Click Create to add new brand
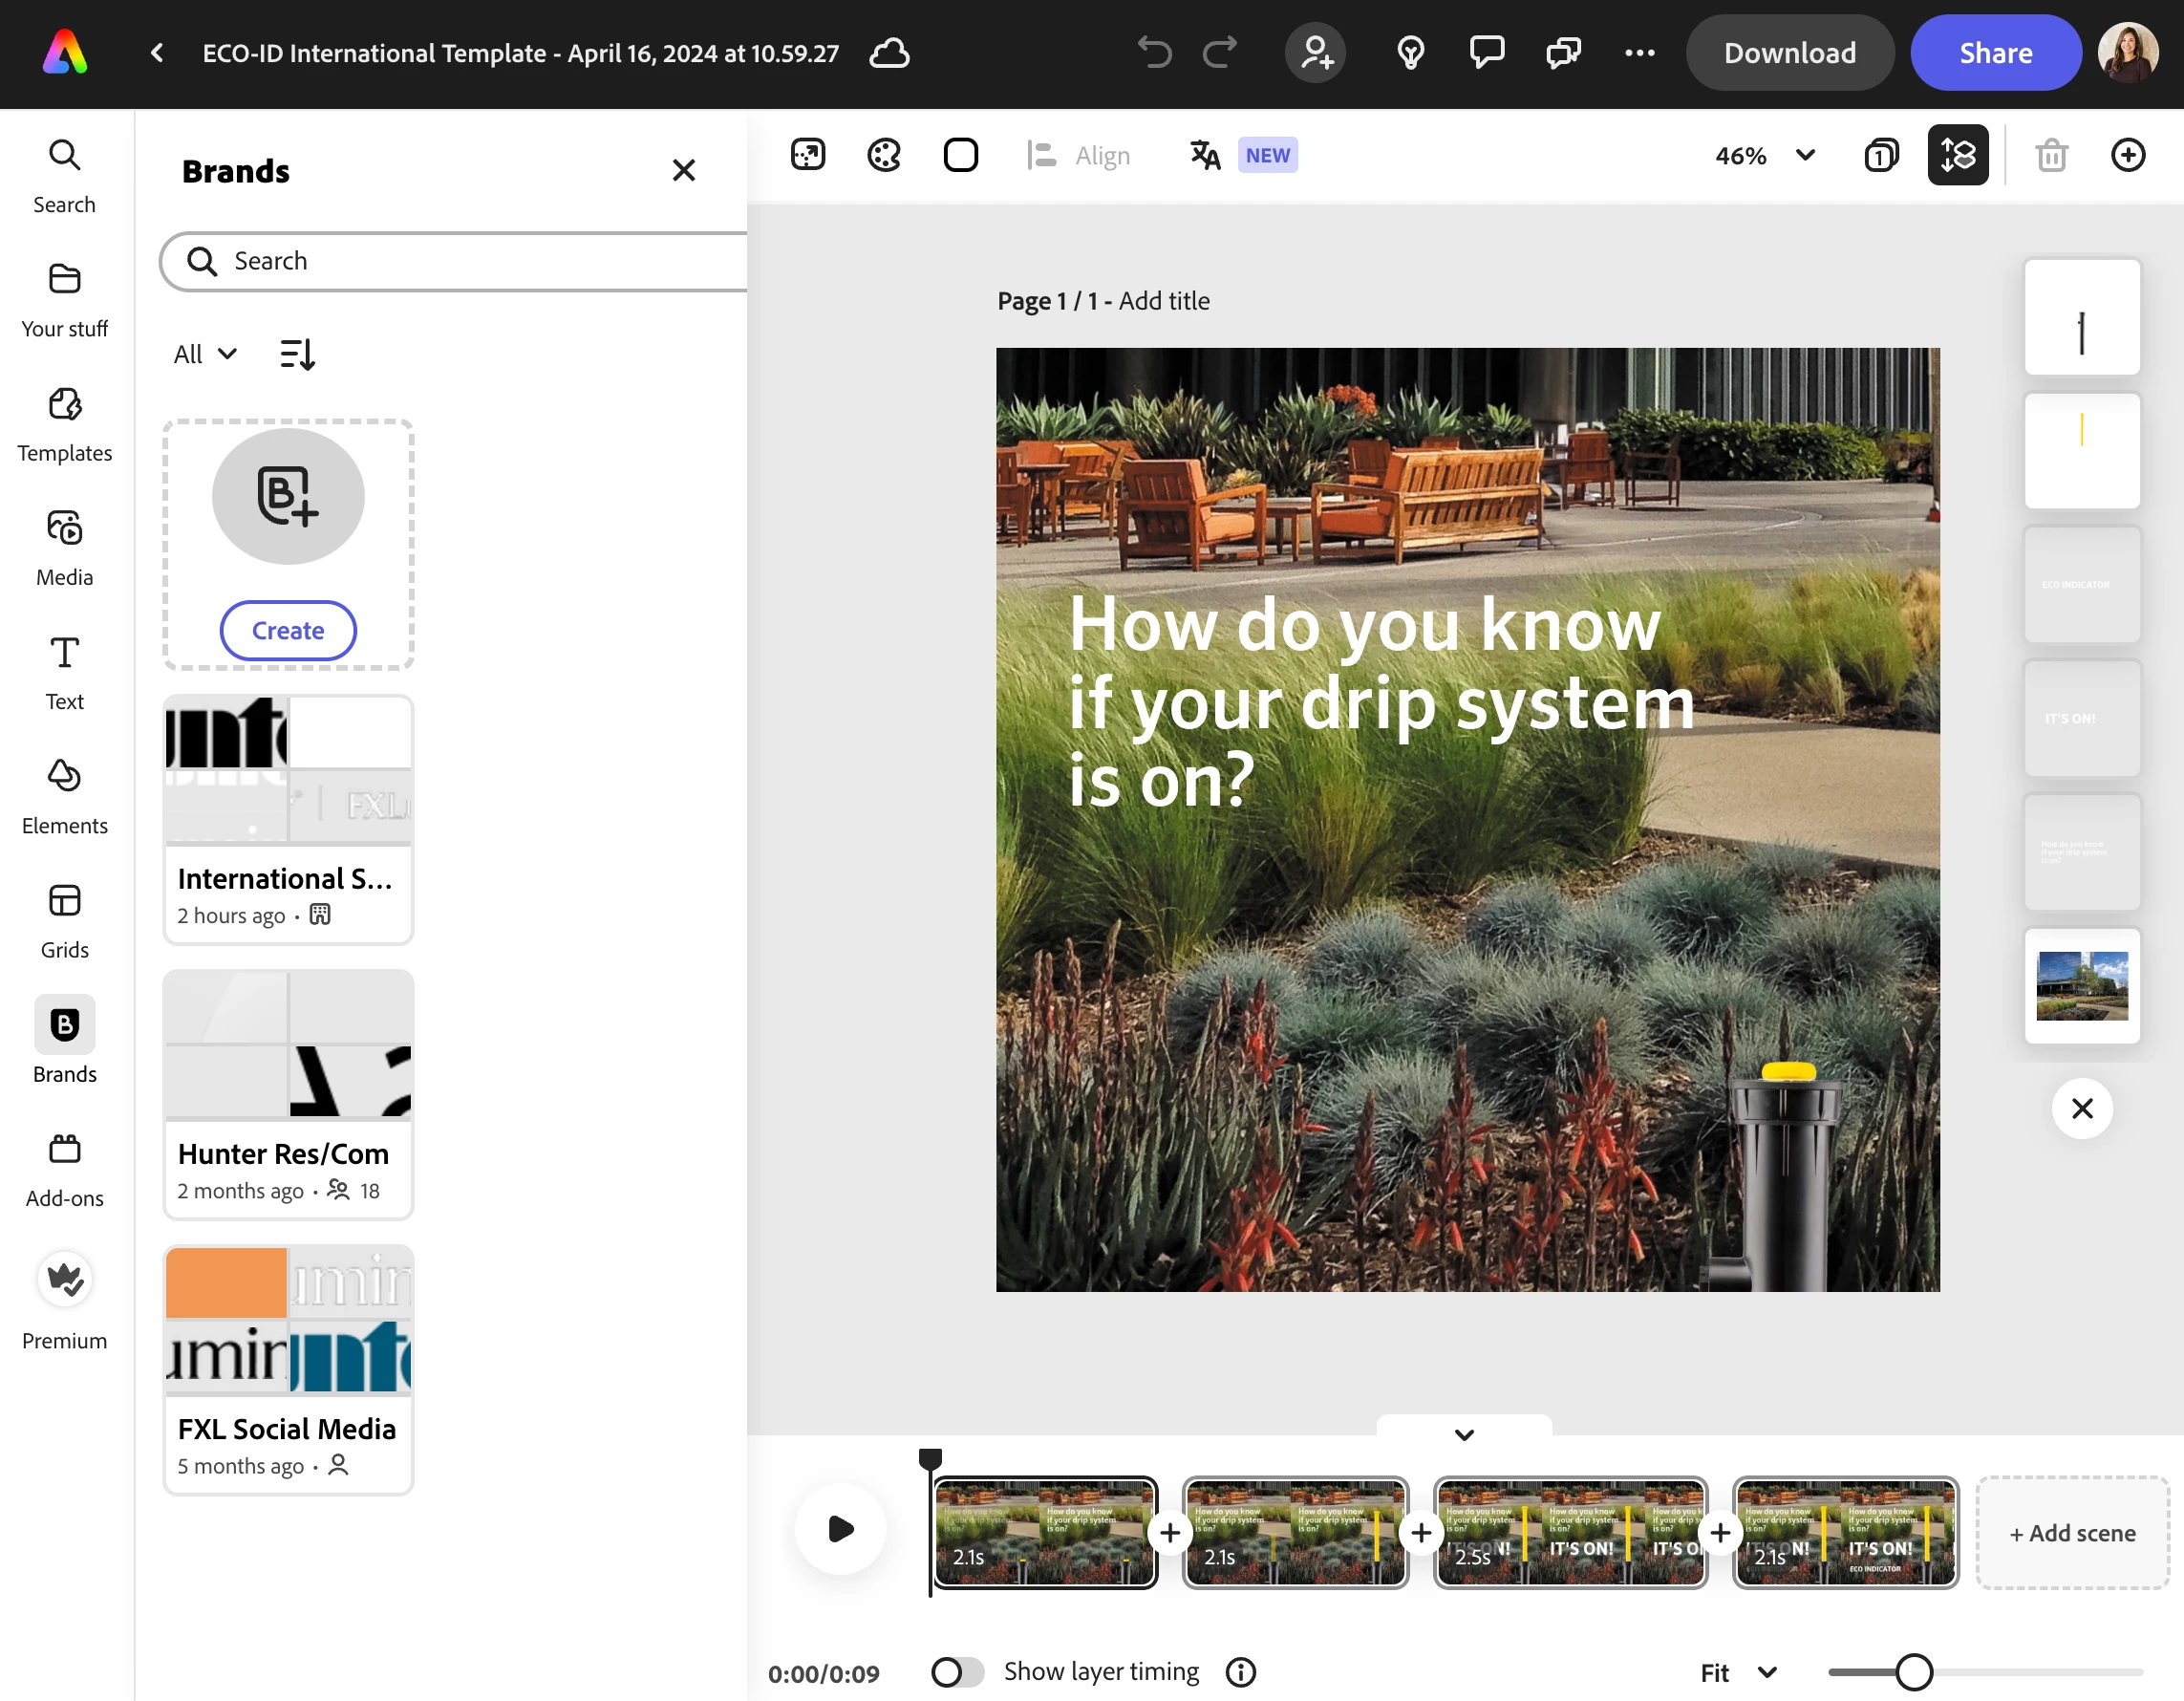Viewport: 2184px width, 1701px height. pyautogui.click(x=288, y=630)
